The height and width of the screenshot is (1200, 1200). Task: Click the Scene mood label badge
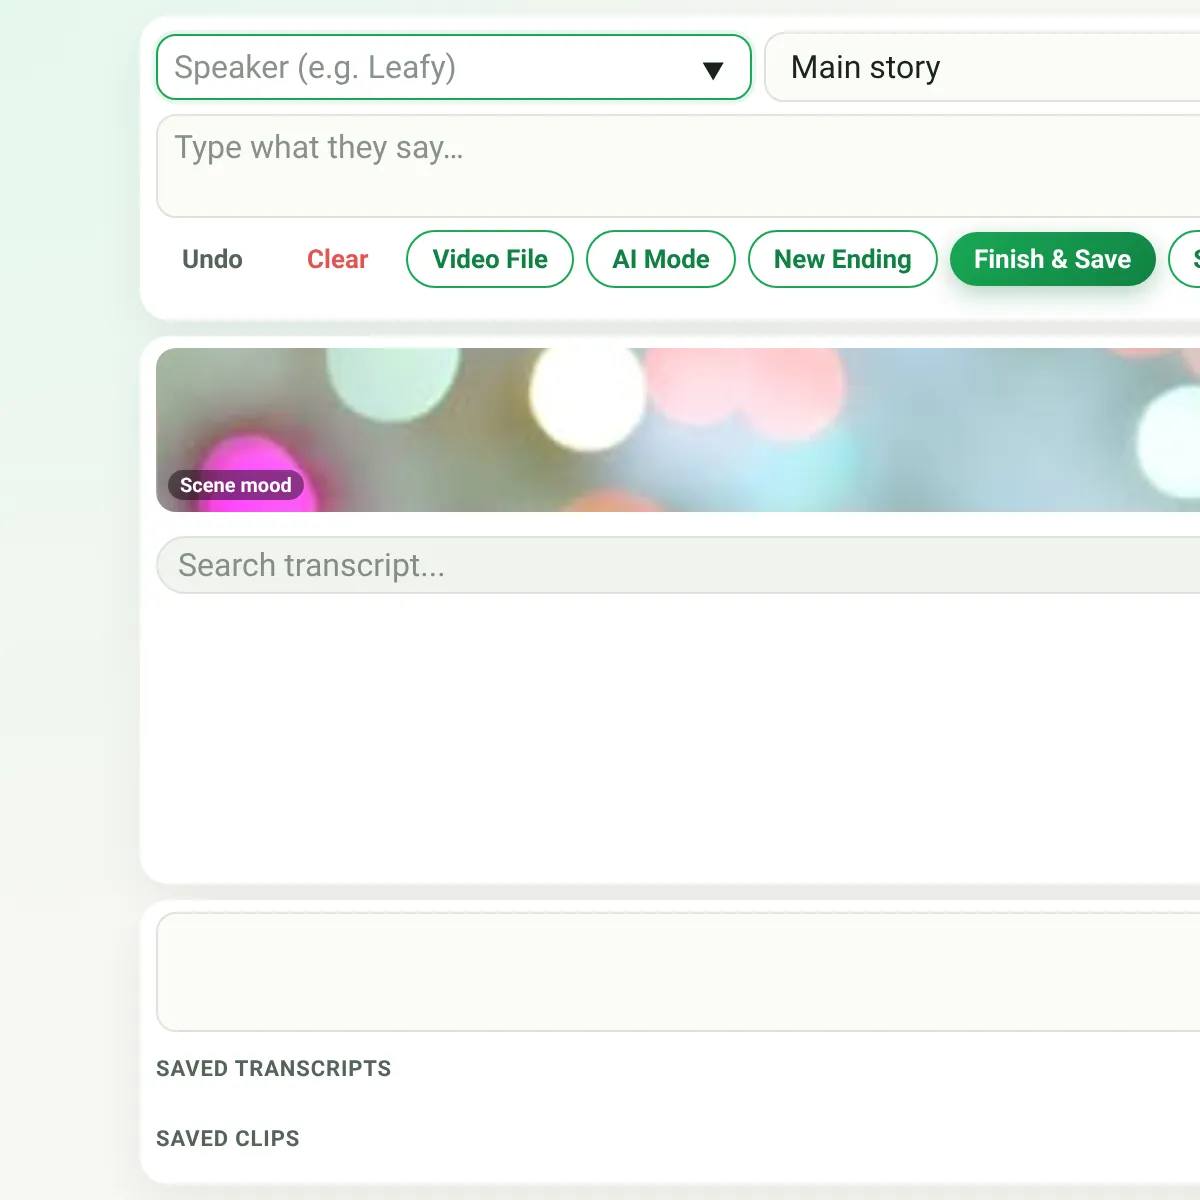pyautogui.click(x=235, y=485)
